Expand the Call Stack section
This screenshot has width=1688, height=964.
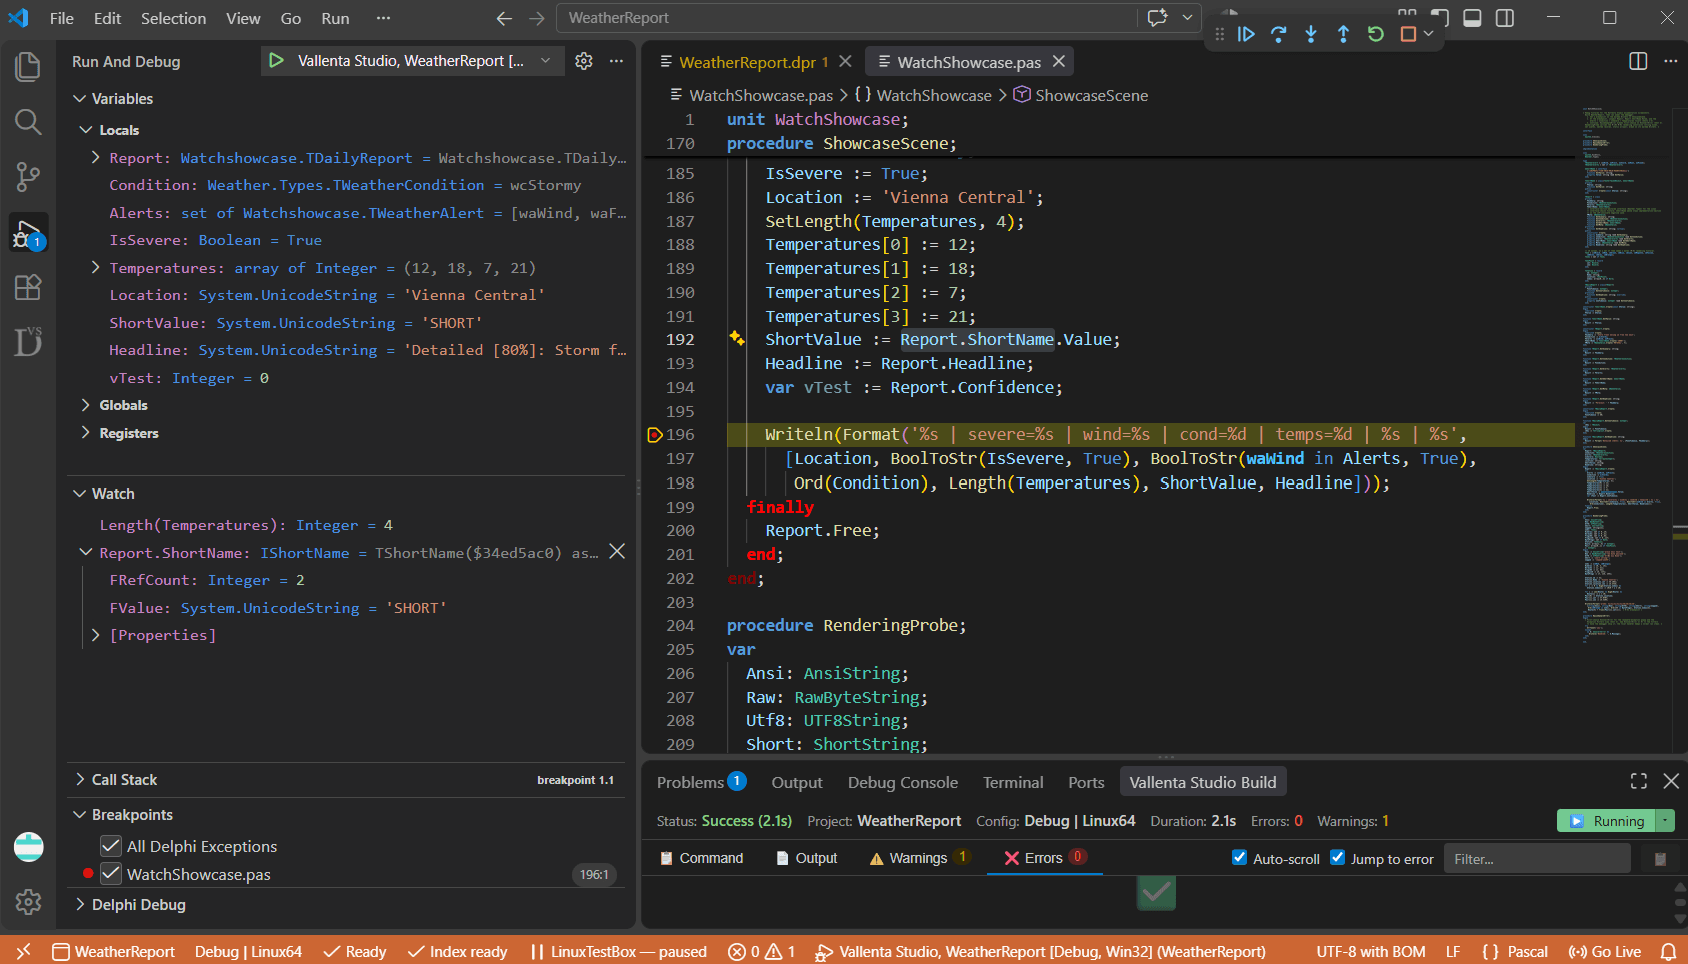tap(79, 779)
